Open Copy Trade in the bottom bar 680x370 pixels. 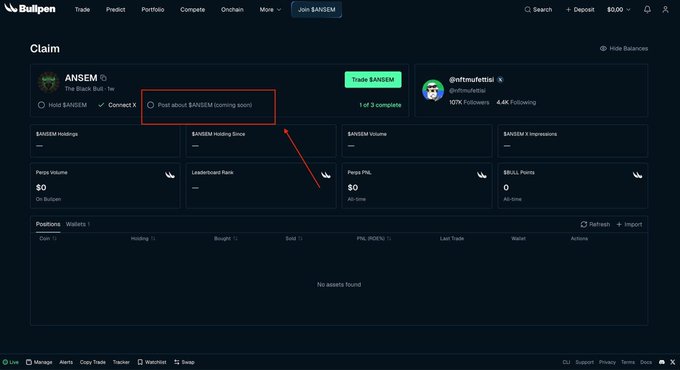coord(92,362)
